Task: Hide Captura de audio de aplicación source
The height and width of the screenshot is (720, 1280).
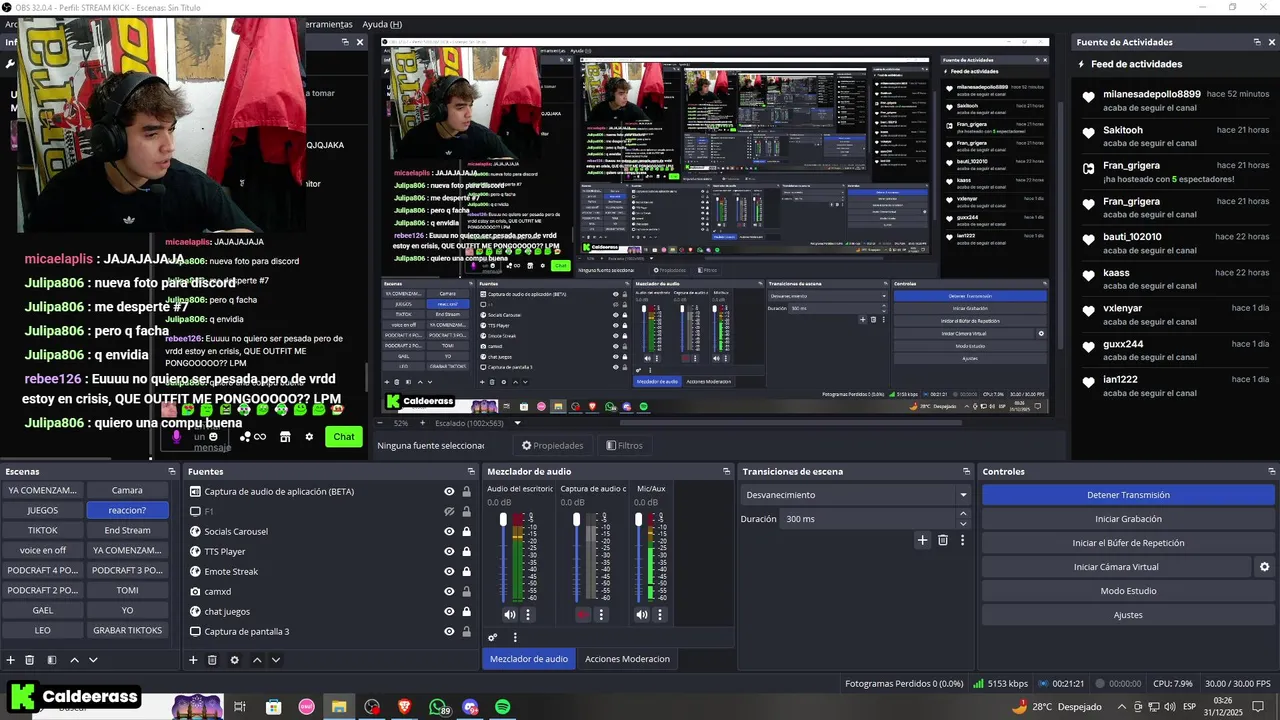Action: (450, 491)
